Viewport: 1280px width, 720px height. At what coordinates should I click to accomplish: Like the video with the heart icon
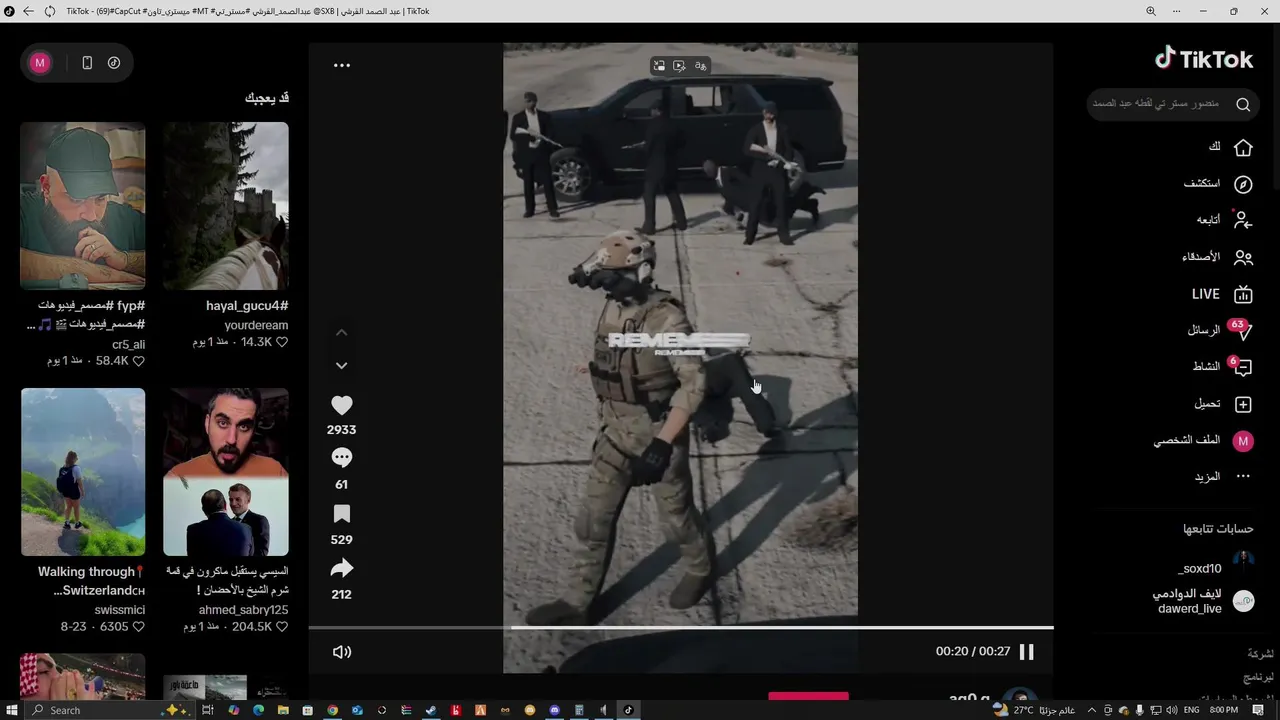coord(342,406)
